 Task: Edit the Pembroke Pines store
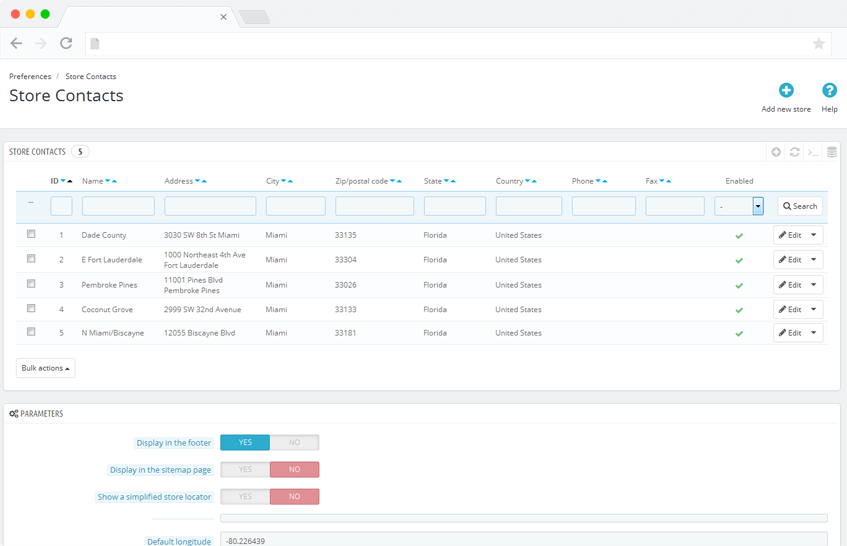point(790,285)
